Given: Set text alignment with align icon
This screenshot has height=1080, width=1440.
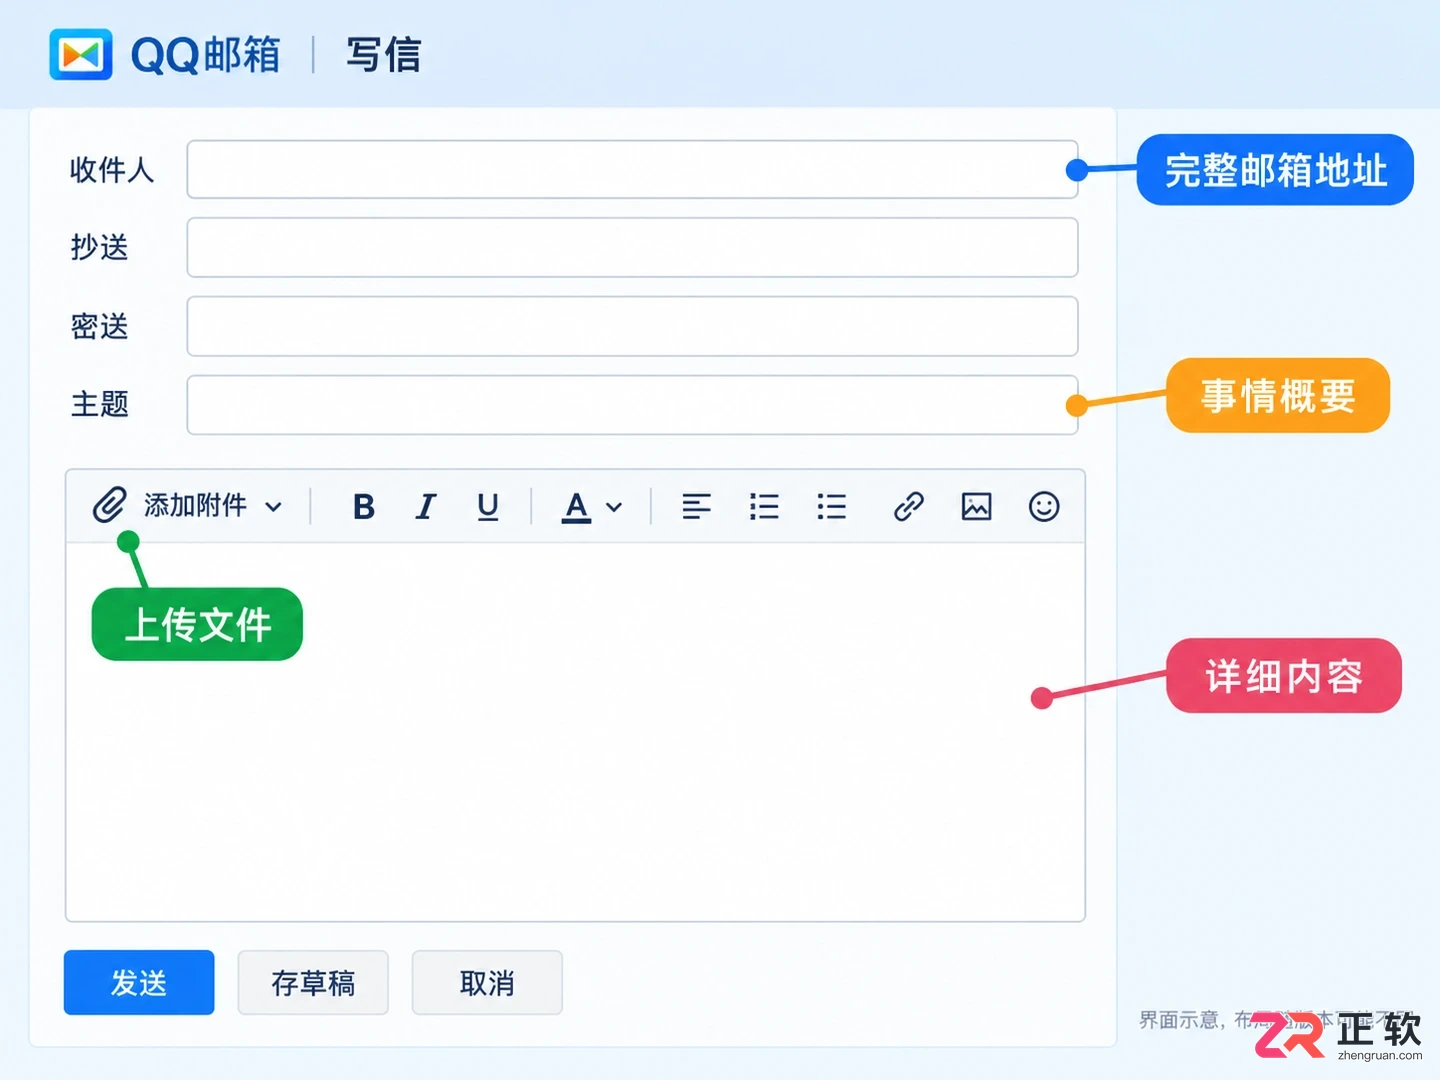Looking at the screenshot, I should (696, 507).
